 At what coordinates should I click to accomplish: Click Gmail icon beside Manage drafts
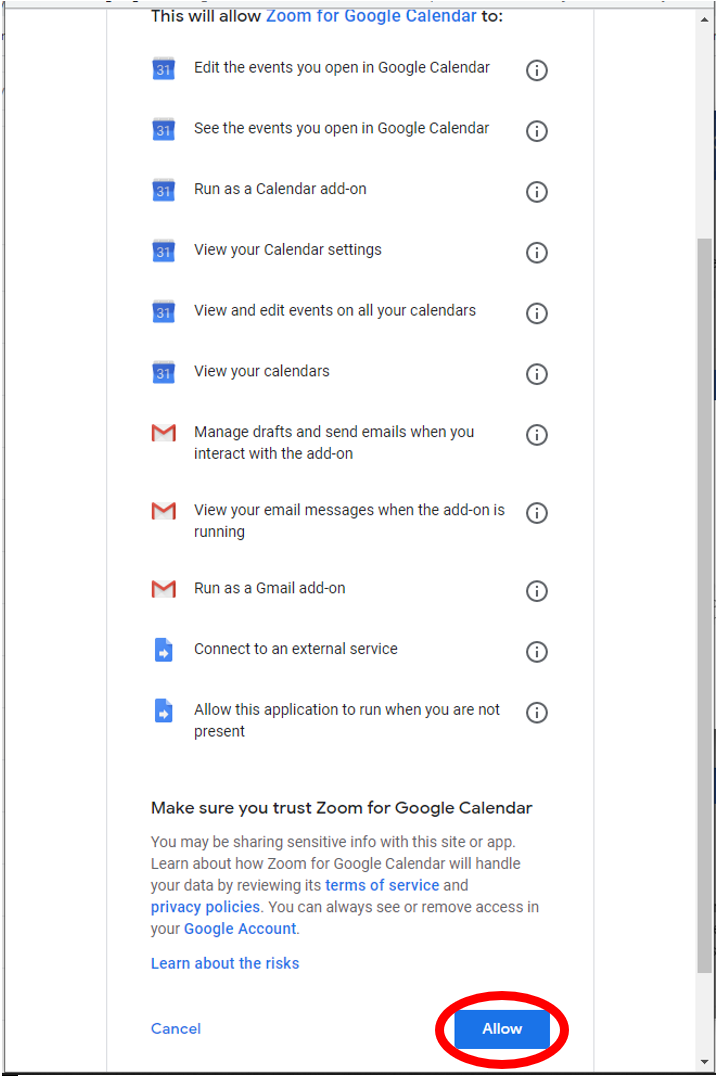163,433
